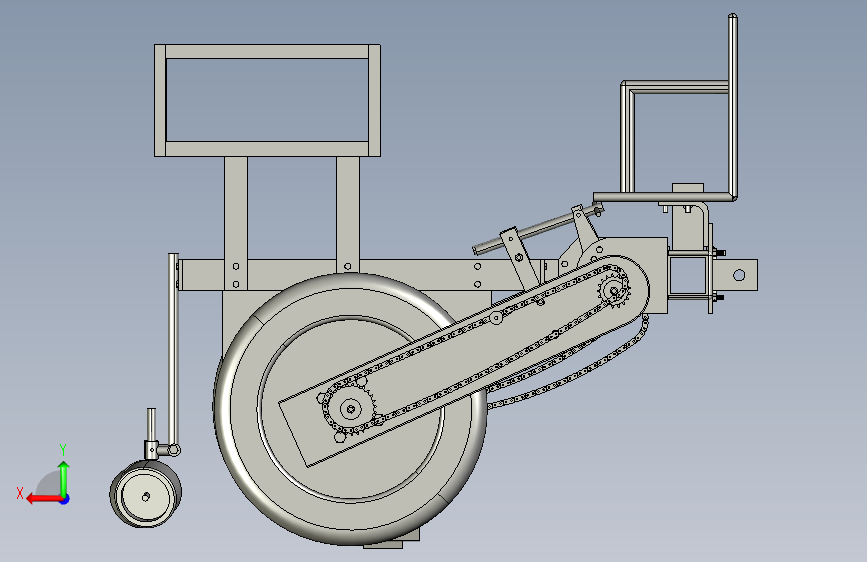Select the thin vertical rod above the caster wheel
Screen dimensions: 867x562
tap(173, 351)
